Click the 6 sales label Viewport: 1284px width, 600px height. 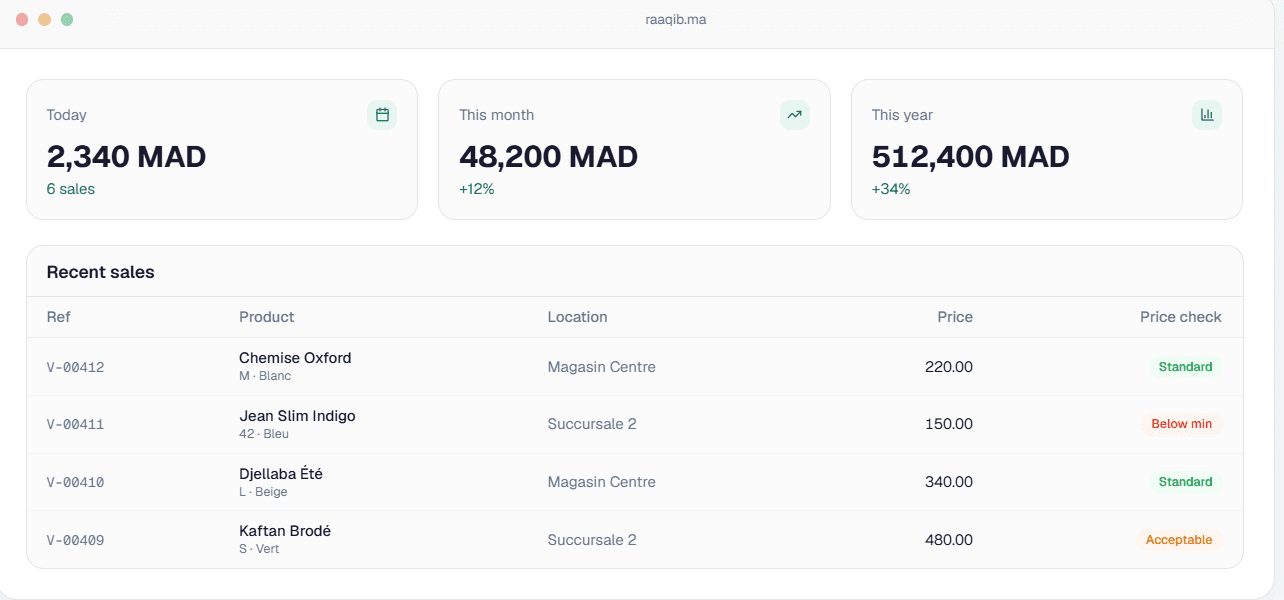pos(71,189)
